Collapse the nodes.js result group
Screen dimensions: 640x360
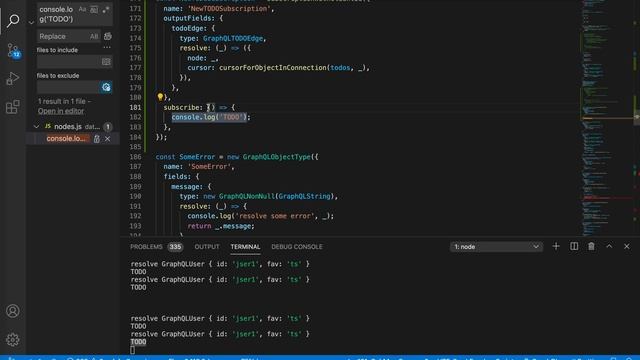point(36,127)
